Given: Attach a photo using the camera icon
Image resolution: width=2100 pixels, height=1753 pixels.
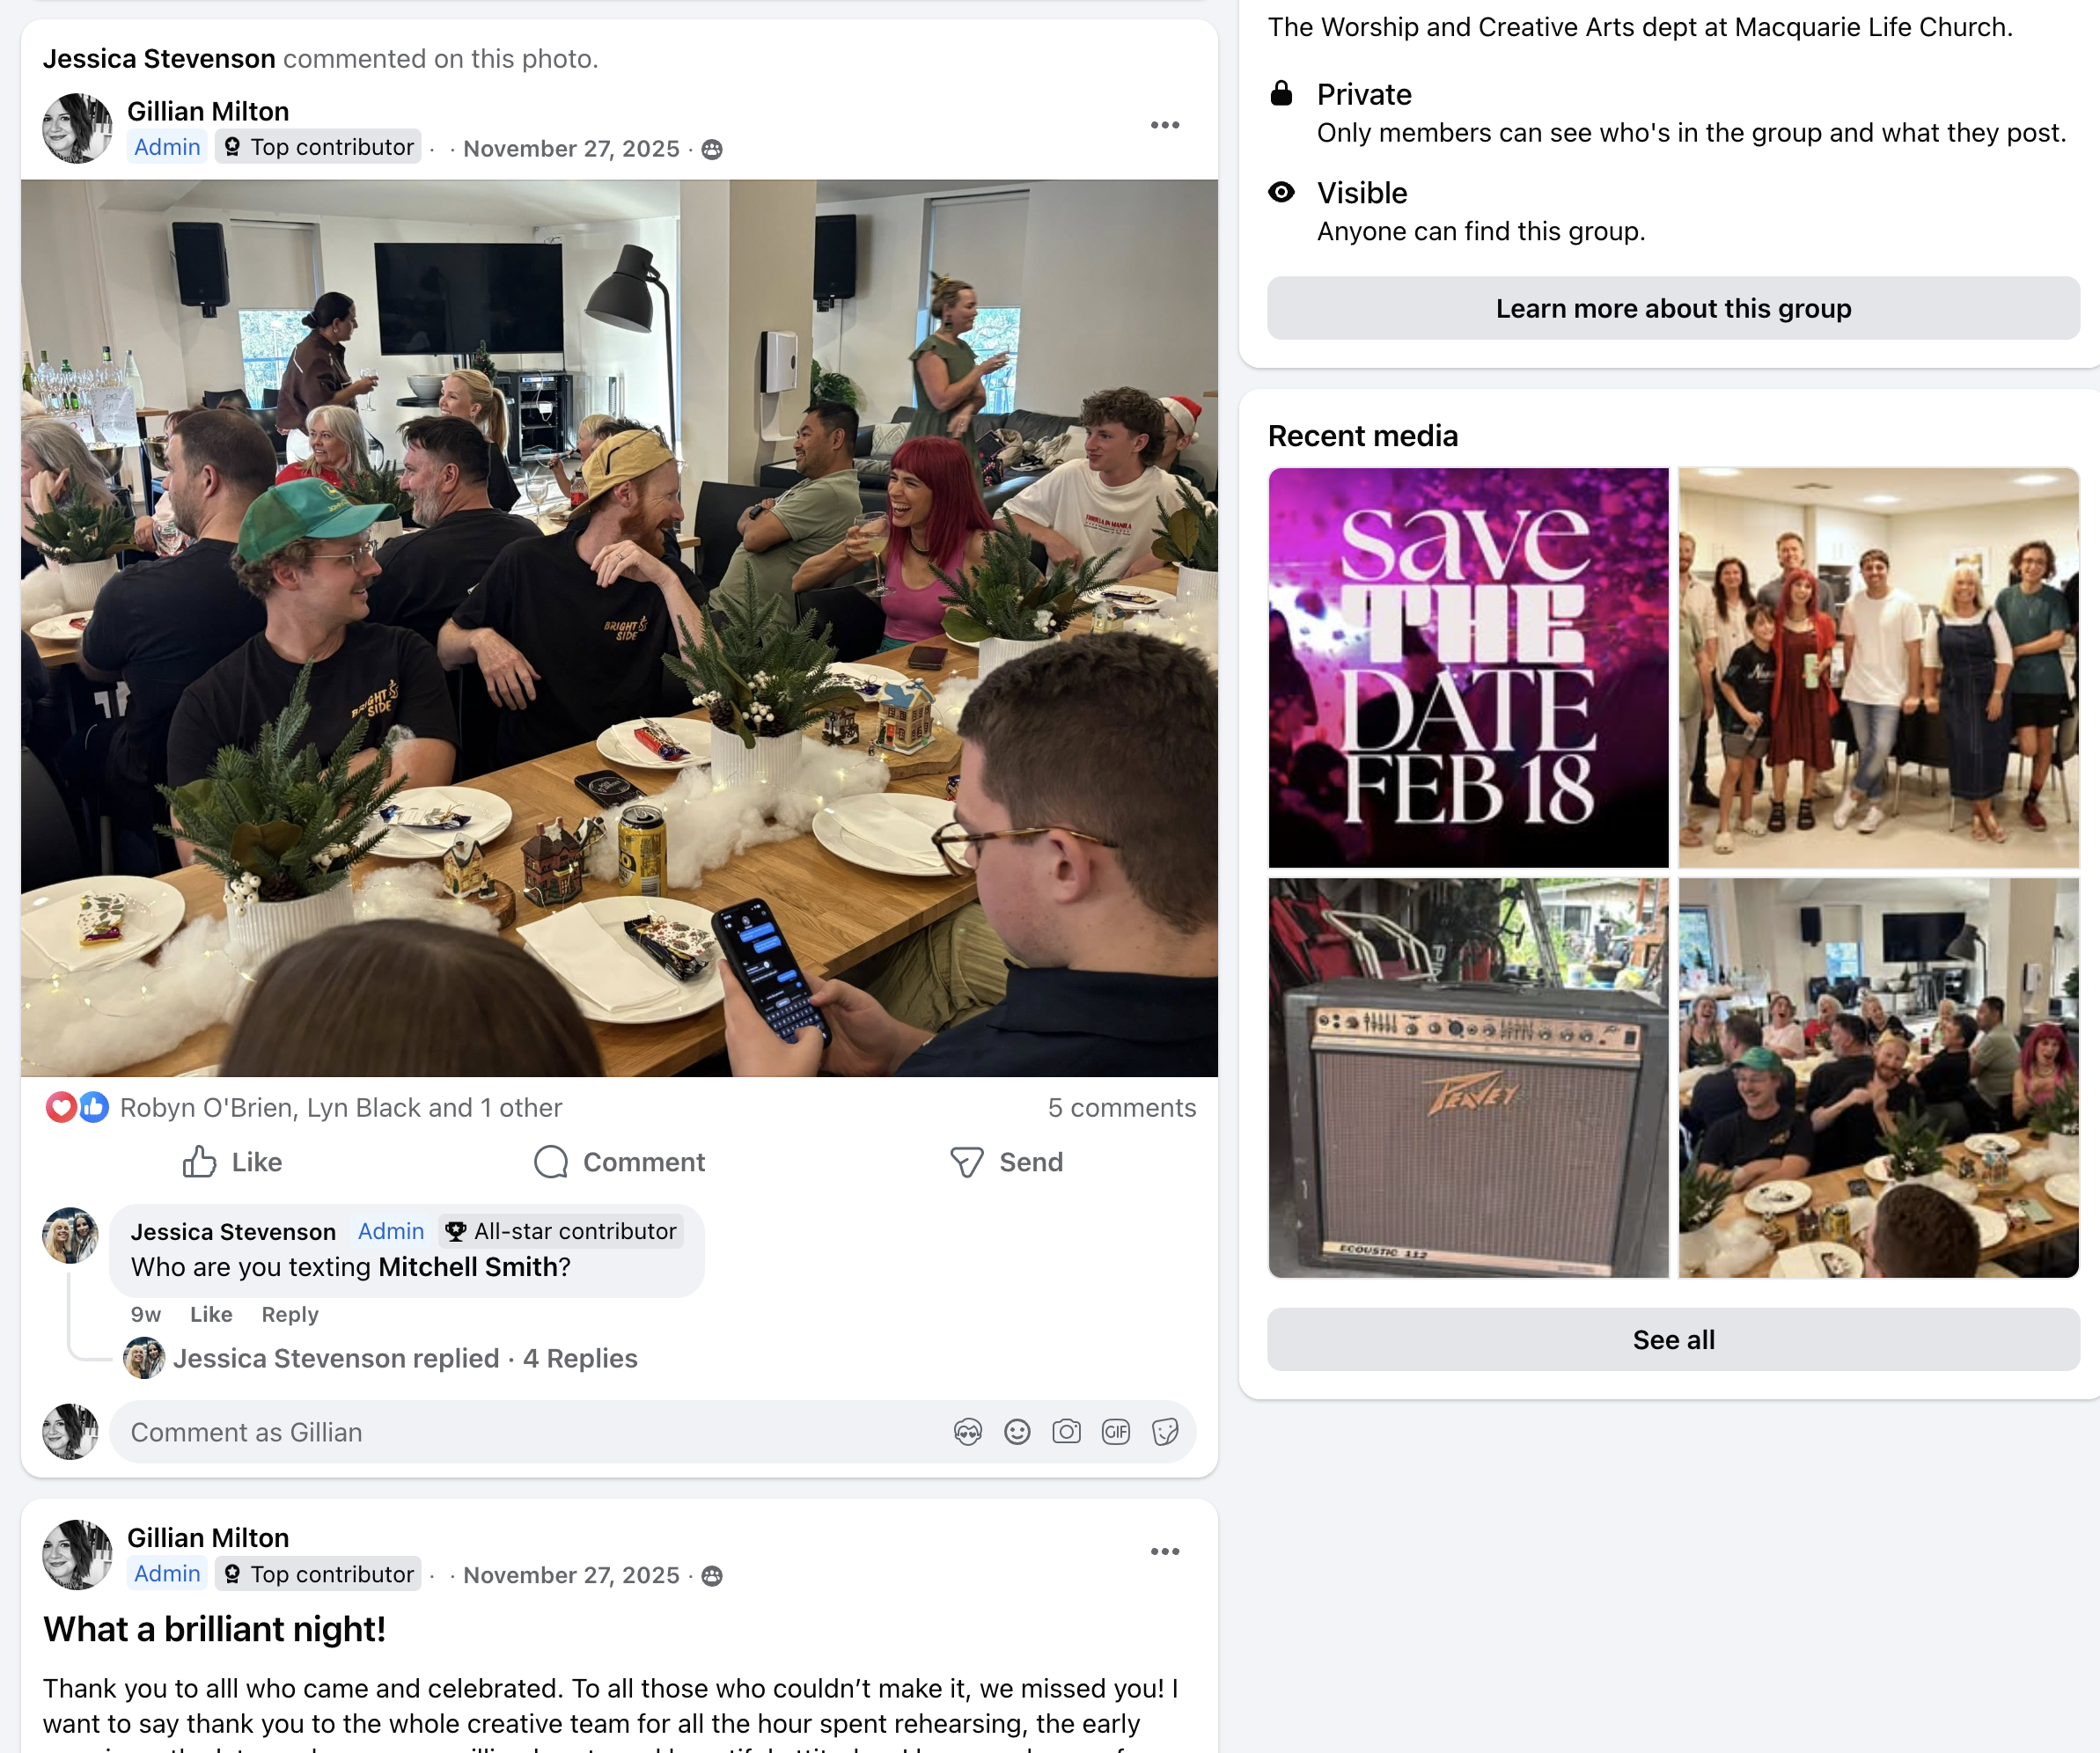Looking at the screenshot, I should tap(1067, 1432).
